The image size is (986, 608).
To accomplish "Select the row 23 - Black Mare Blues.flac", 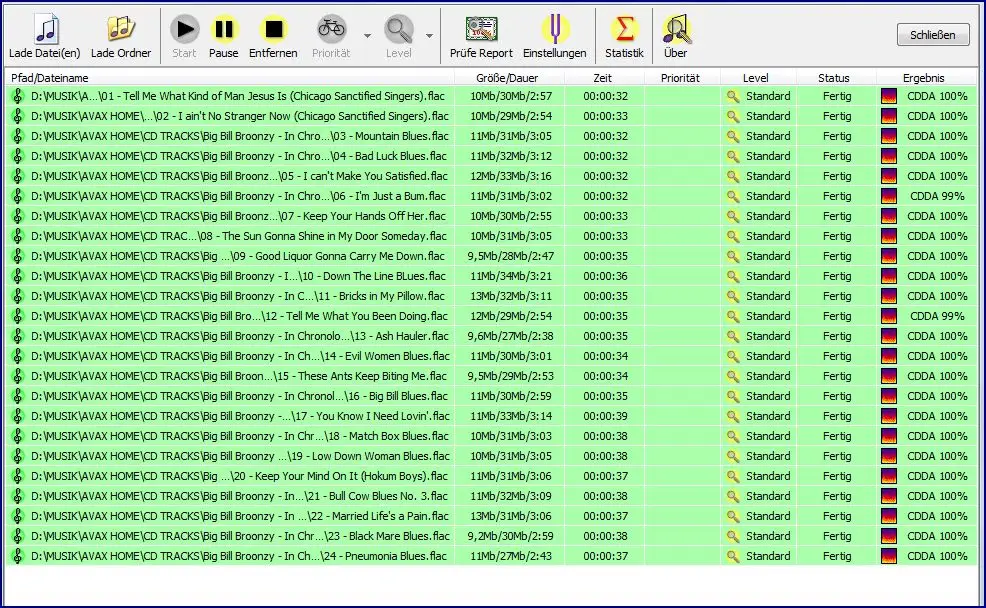I will [x=491, y=536].
